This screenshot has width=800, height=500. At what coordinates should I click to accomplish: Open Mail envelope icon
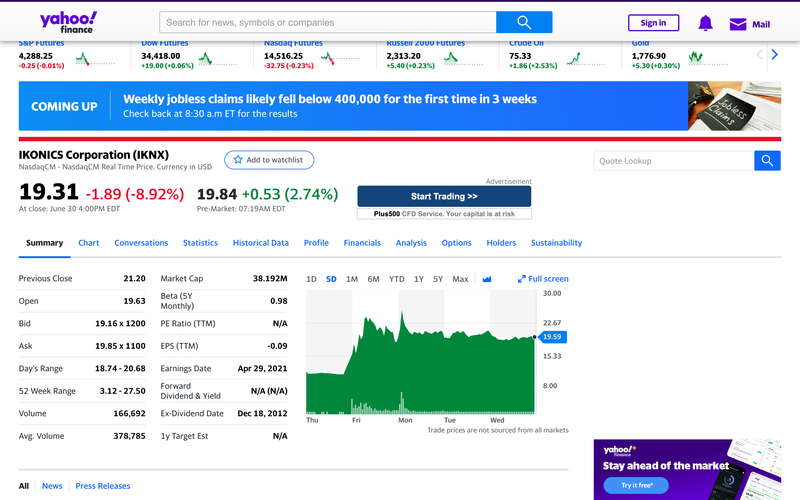point(738,24)
